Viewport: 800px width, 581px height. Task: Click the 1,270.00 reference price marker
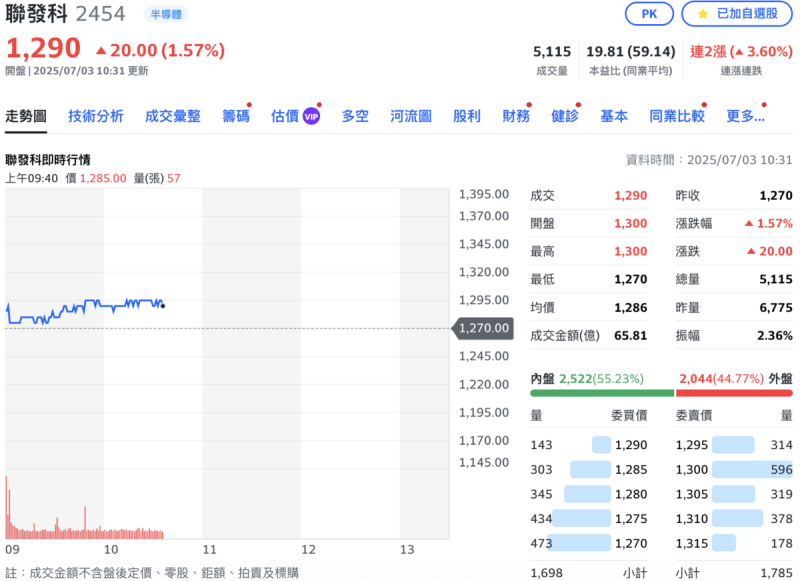pos(483,328)
